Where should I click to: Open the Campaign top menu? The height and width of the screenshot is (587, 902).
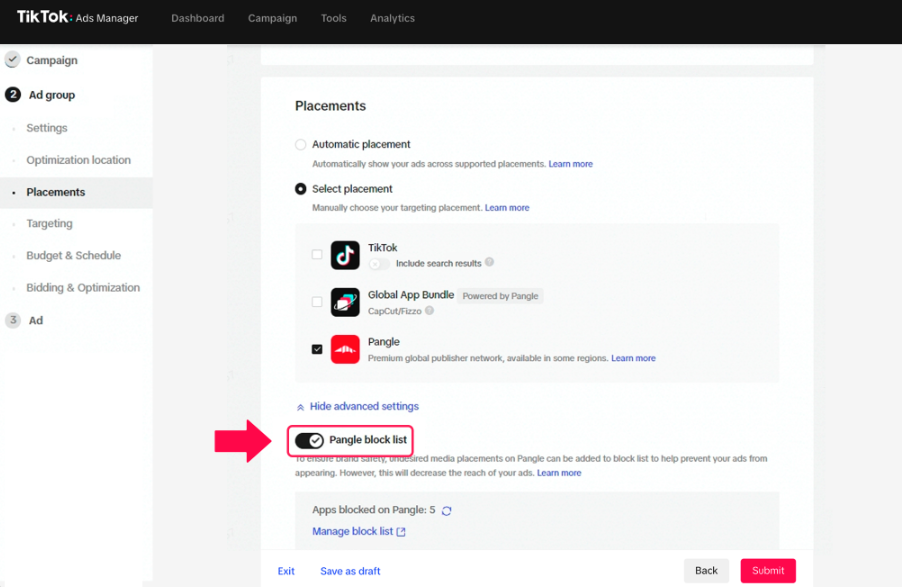(x=273, y=18)
